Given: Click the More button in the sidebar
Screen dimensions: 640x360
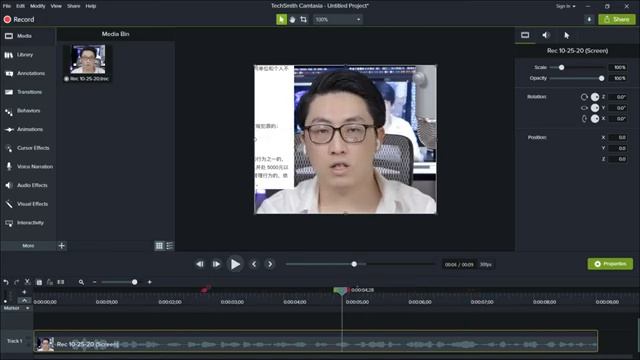Looking at the screenshot, I should 28,246.
